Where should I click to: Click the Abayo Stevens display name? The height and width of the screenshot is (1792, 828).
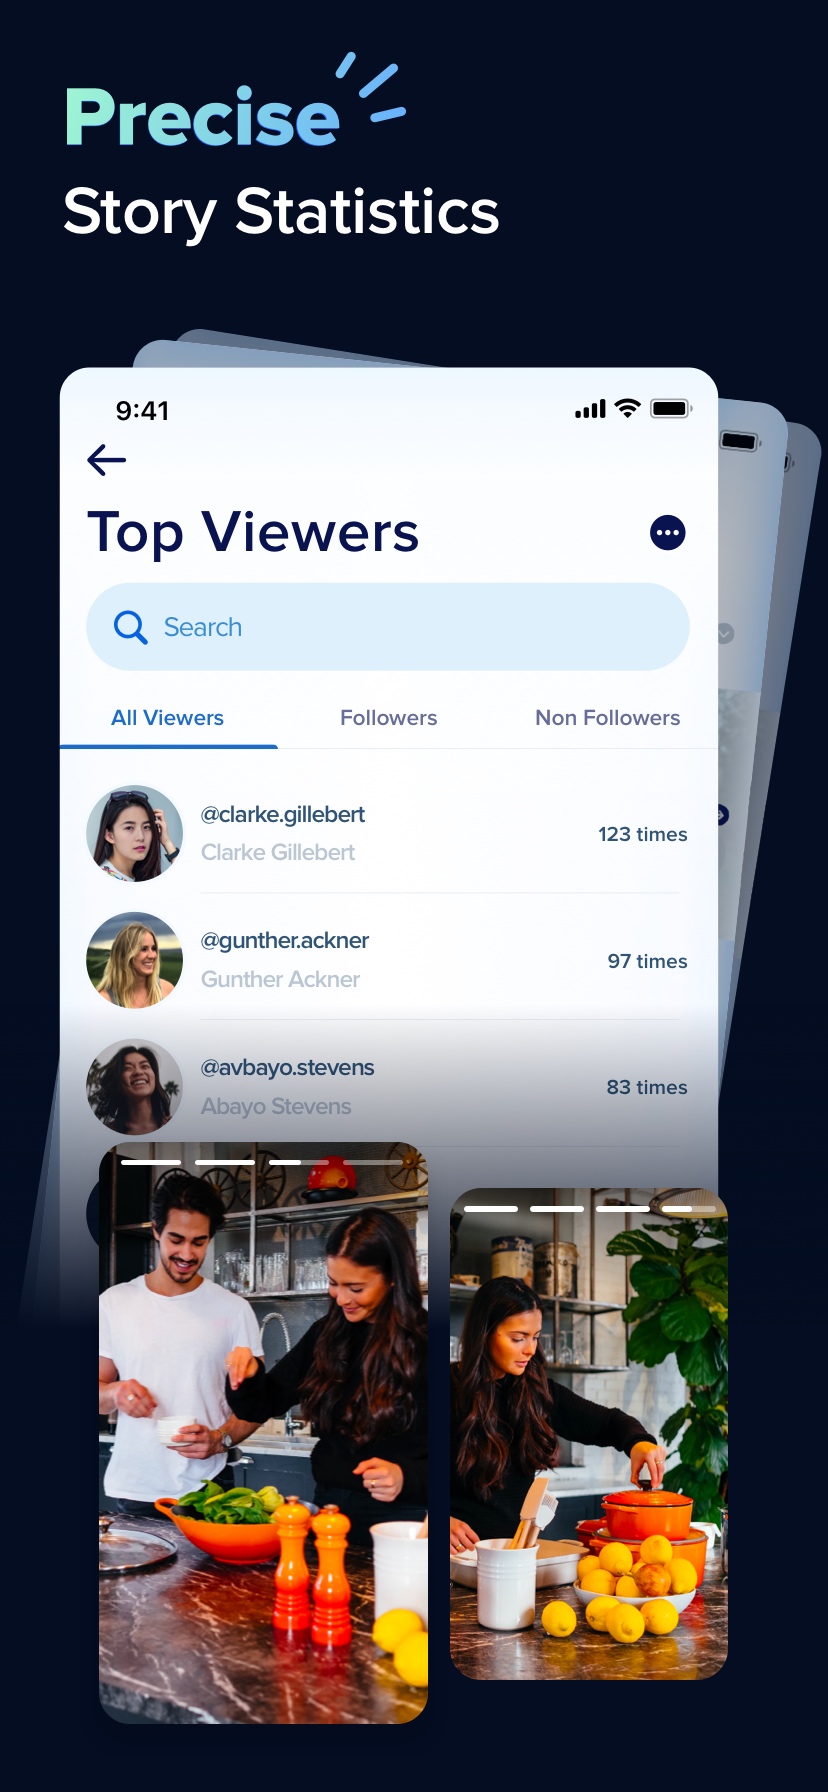click(276, 1106)
